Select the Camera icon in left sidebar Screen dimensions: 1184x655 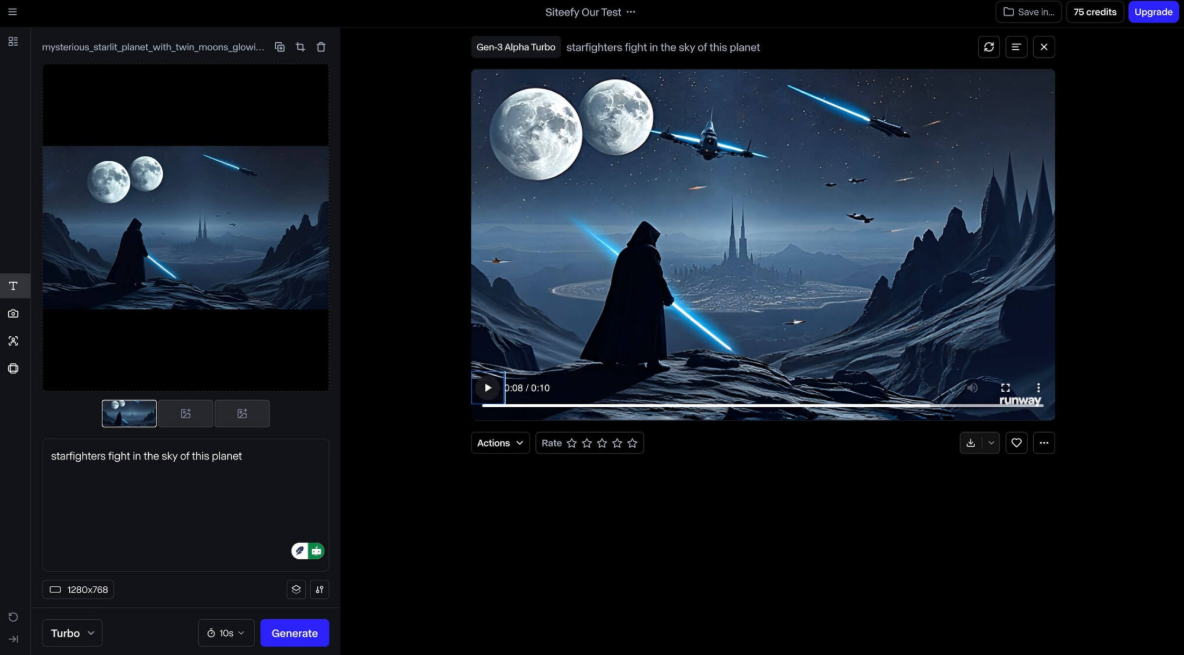click(x=14, y=314)
